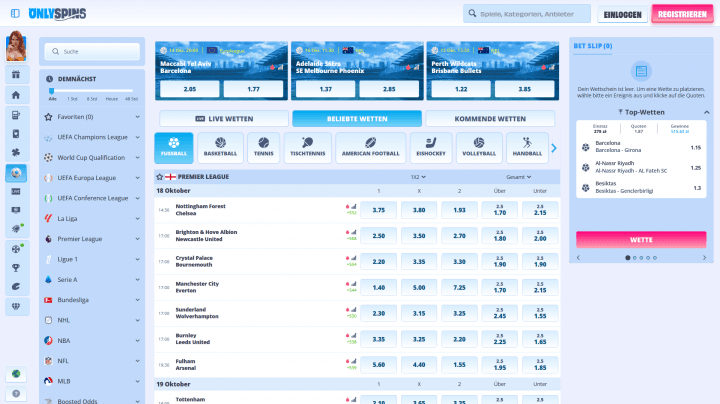Click the Suche search field in sidebar

[98, 50]
